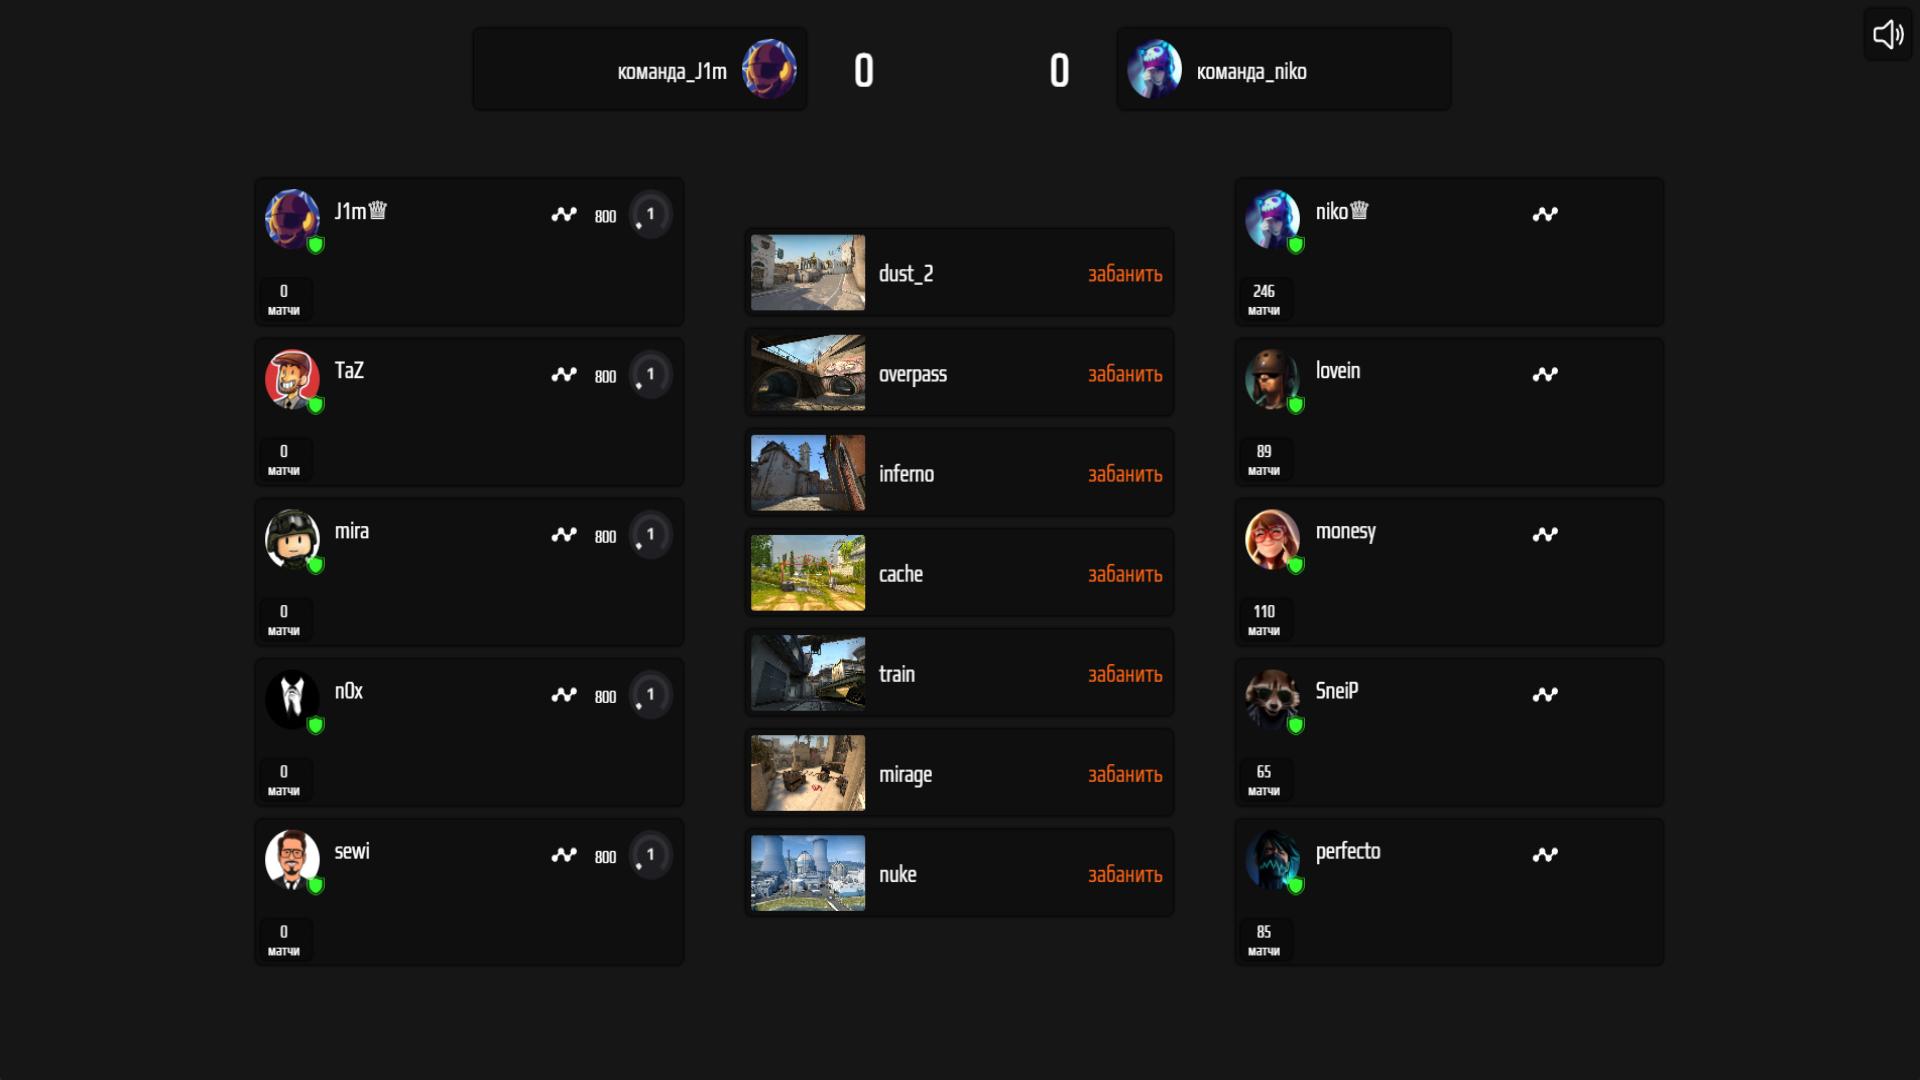
Task: Open the команда_niko team header
Action: pos(1284,69)
